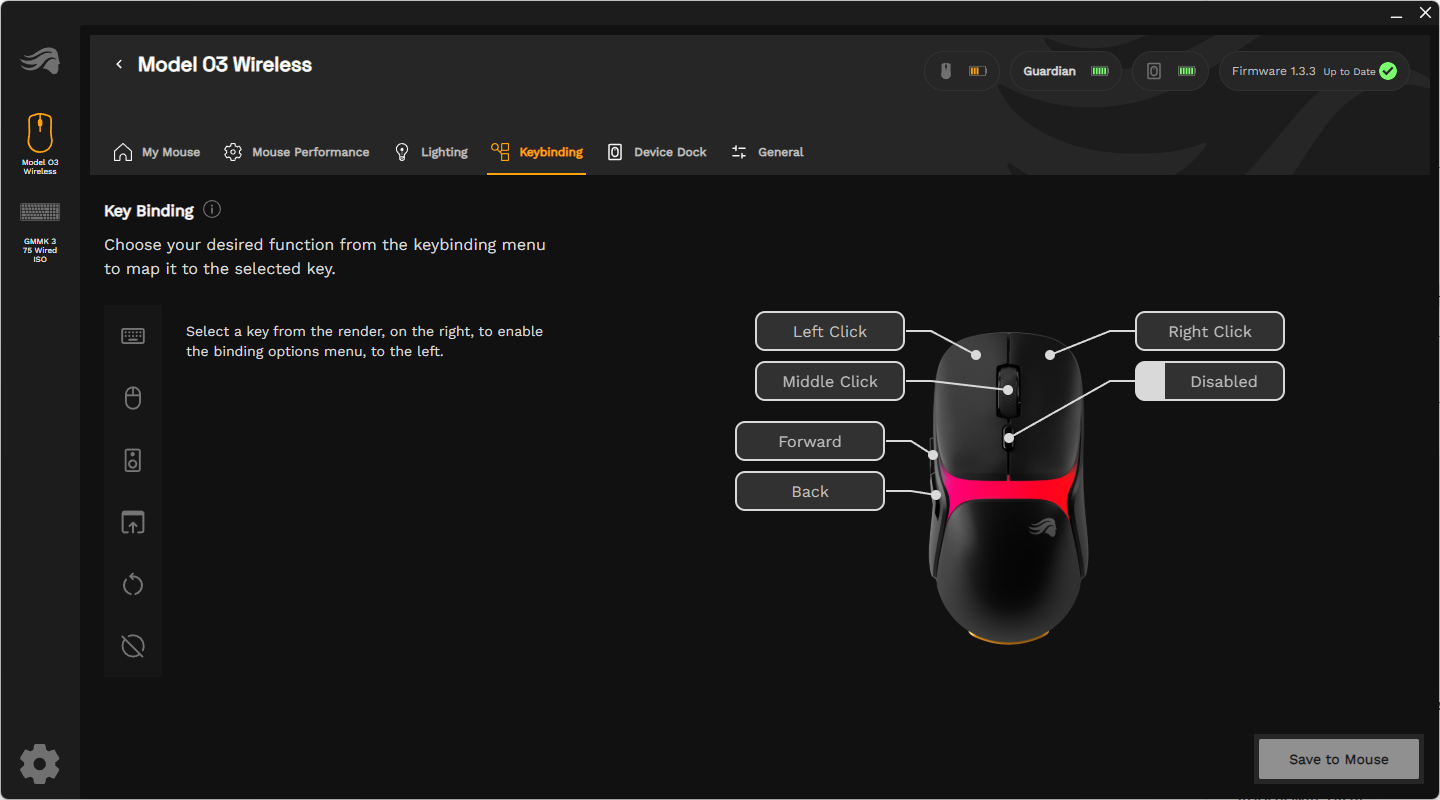
Task: Select the Forward side button binding
Action: (x=810, y=441)
